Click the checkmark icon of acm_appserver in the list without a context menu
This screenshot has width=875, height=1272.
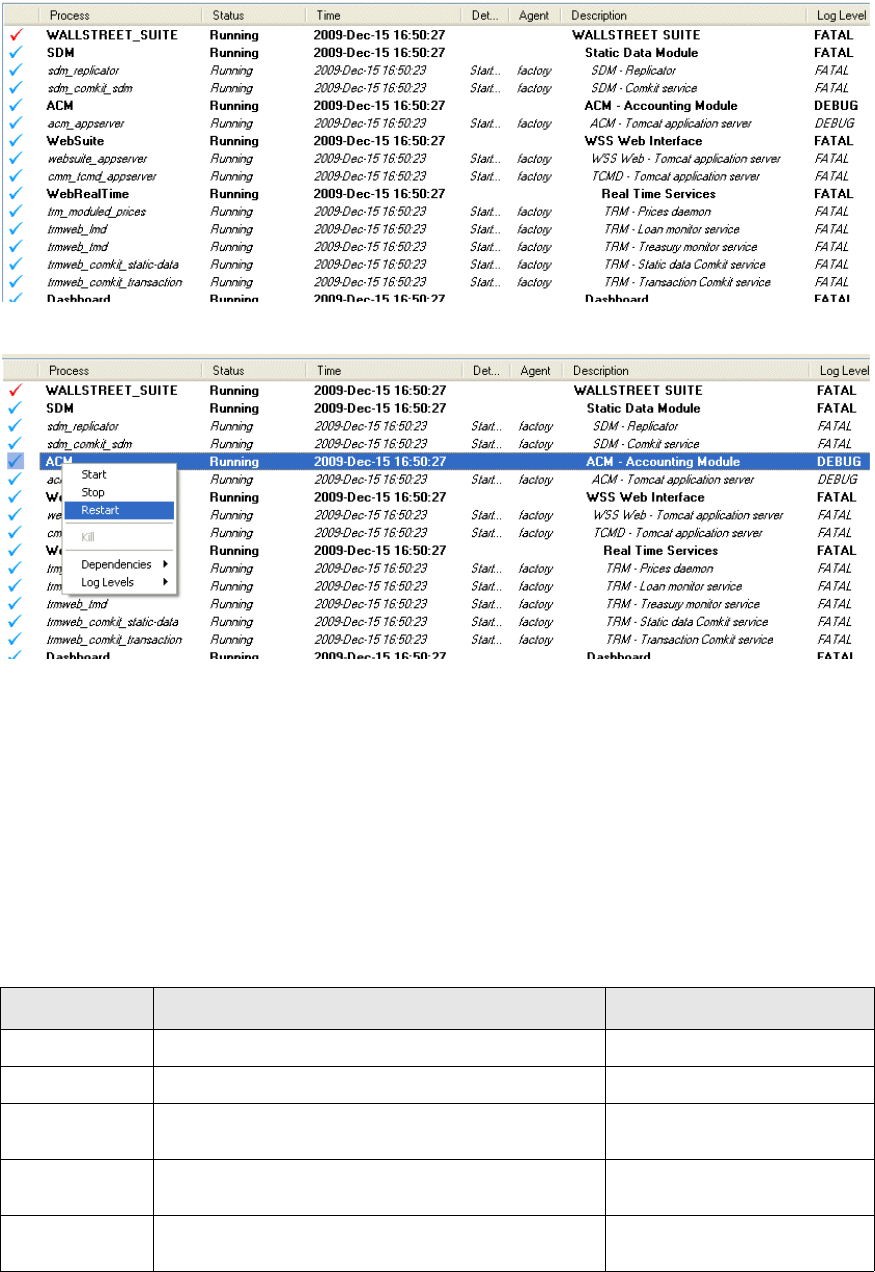(15, 124)
